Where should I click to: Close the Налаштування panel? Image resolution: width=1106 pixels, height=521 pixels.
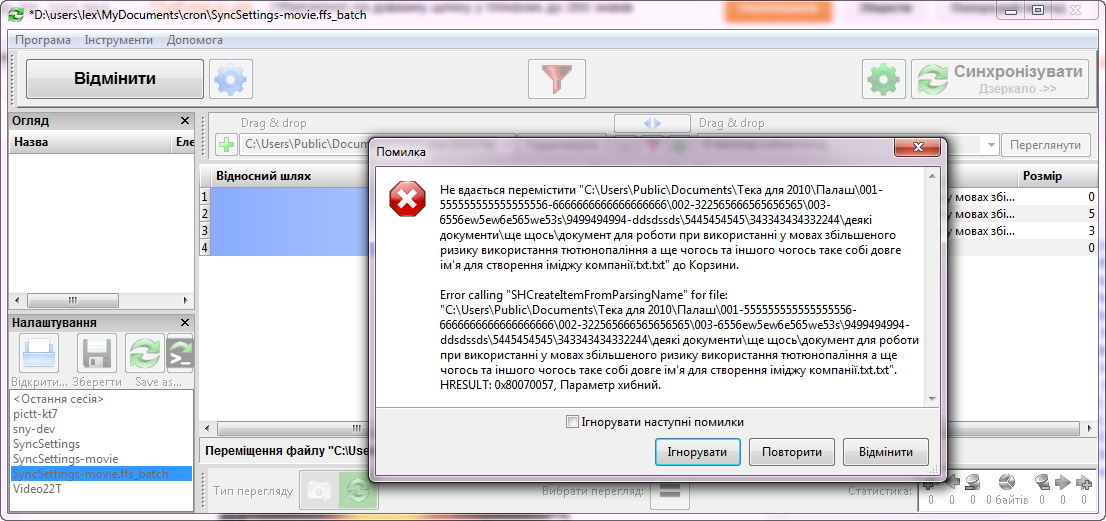[x=185, y=323]
